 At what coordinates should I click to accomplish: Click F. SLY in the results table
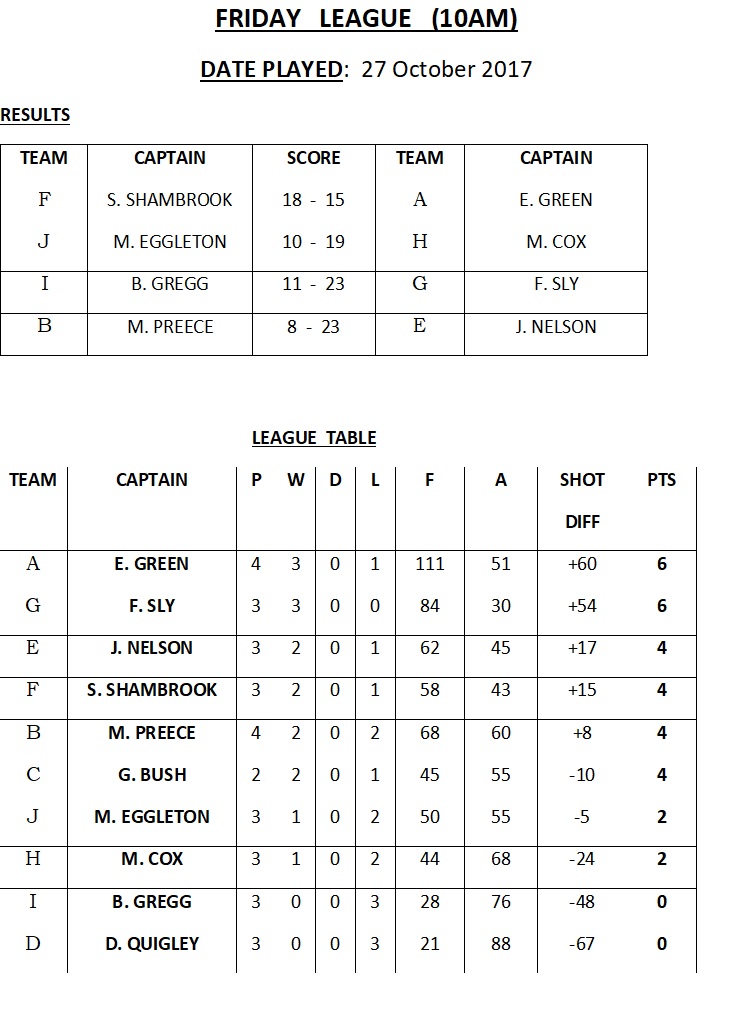556,284
